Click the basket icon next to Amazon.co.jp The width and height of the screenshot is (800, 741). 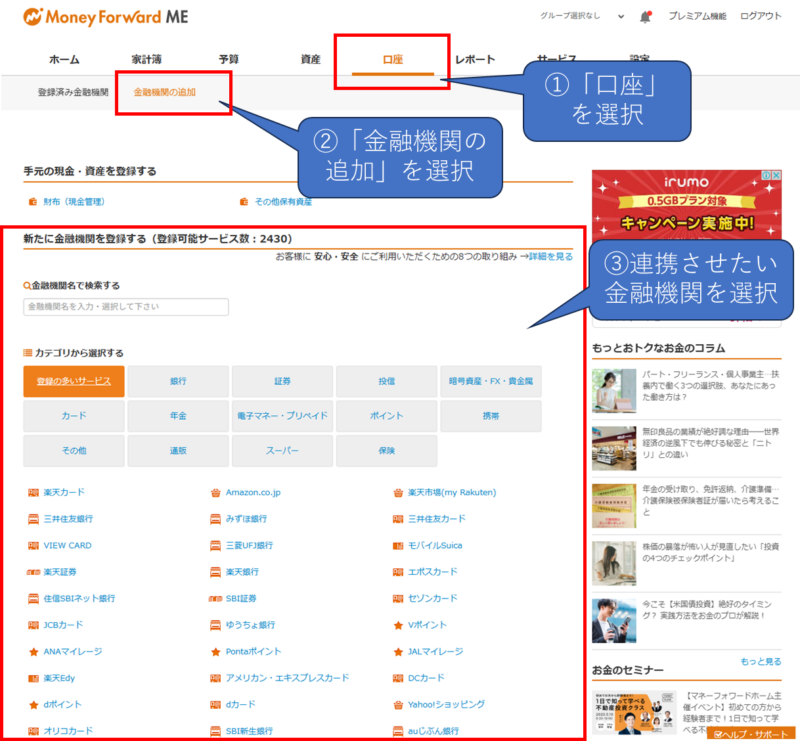tap(215, 492)
